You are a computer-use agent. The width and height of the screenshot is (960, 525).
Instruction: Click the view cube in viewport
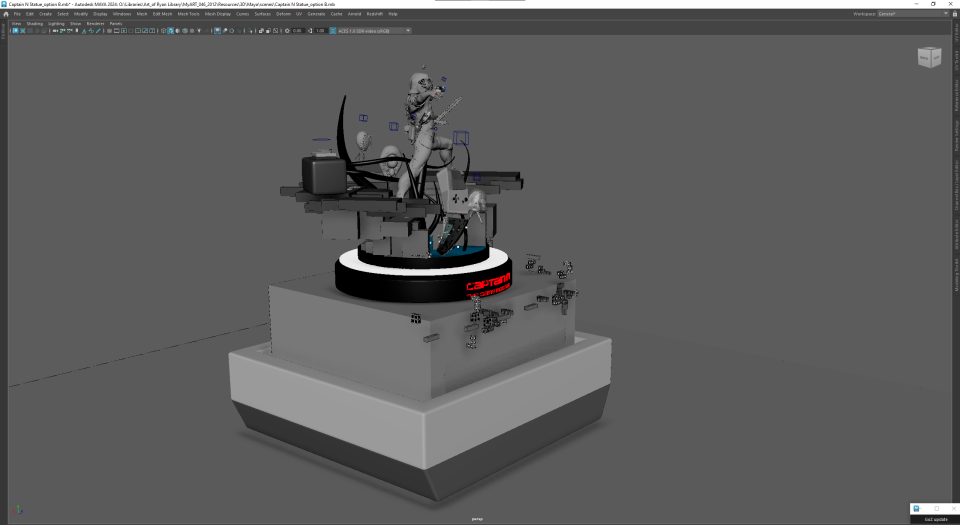pos(929,58)
